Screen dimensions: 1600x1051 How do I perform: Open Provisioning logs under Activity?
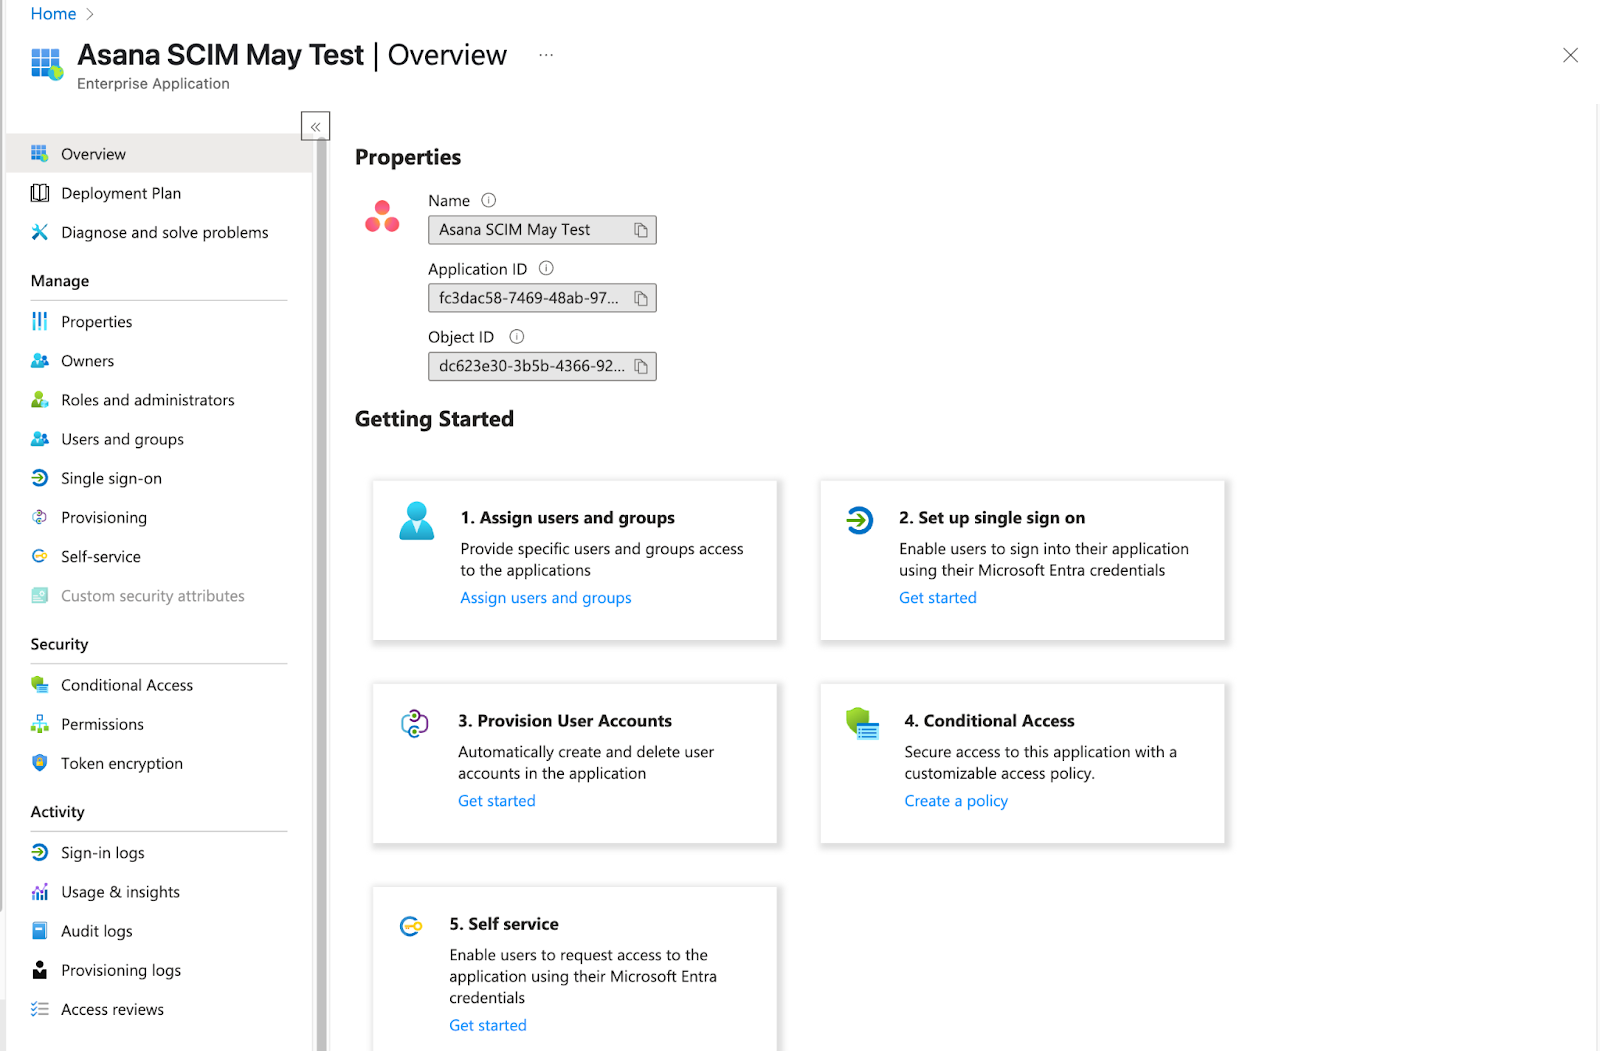[120, 970]
